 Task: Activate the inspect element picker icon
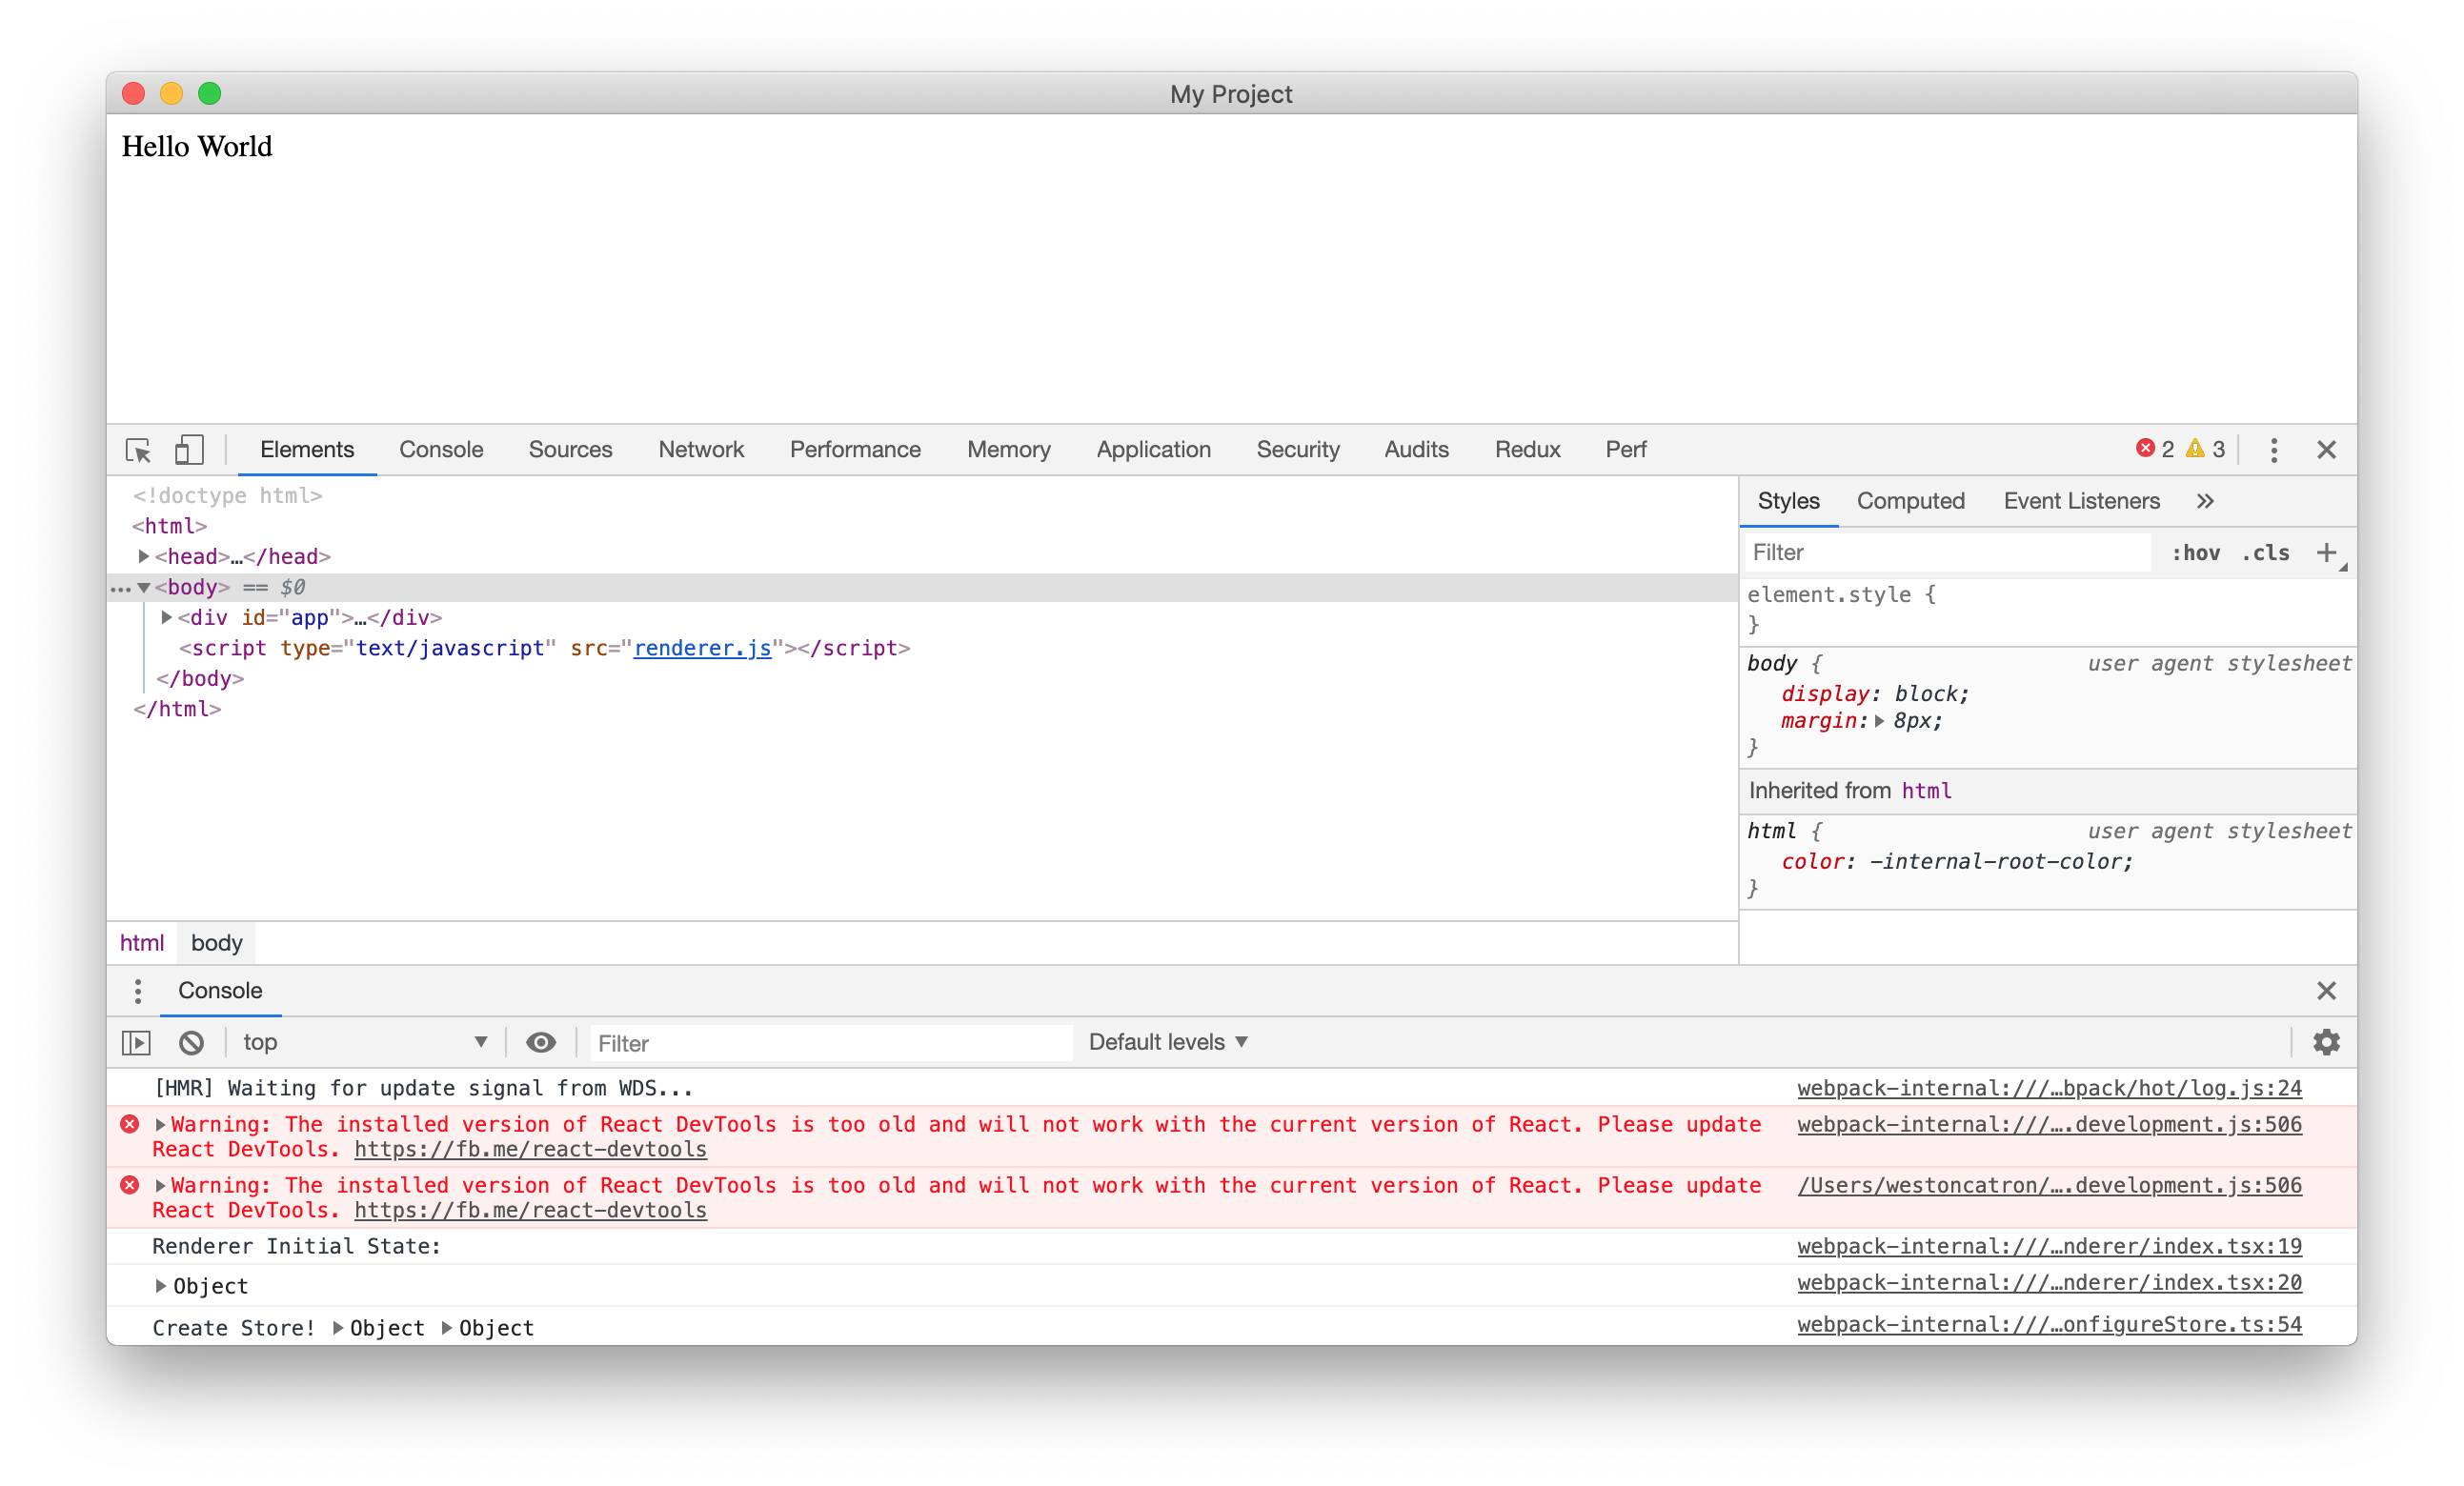point(138,450)
